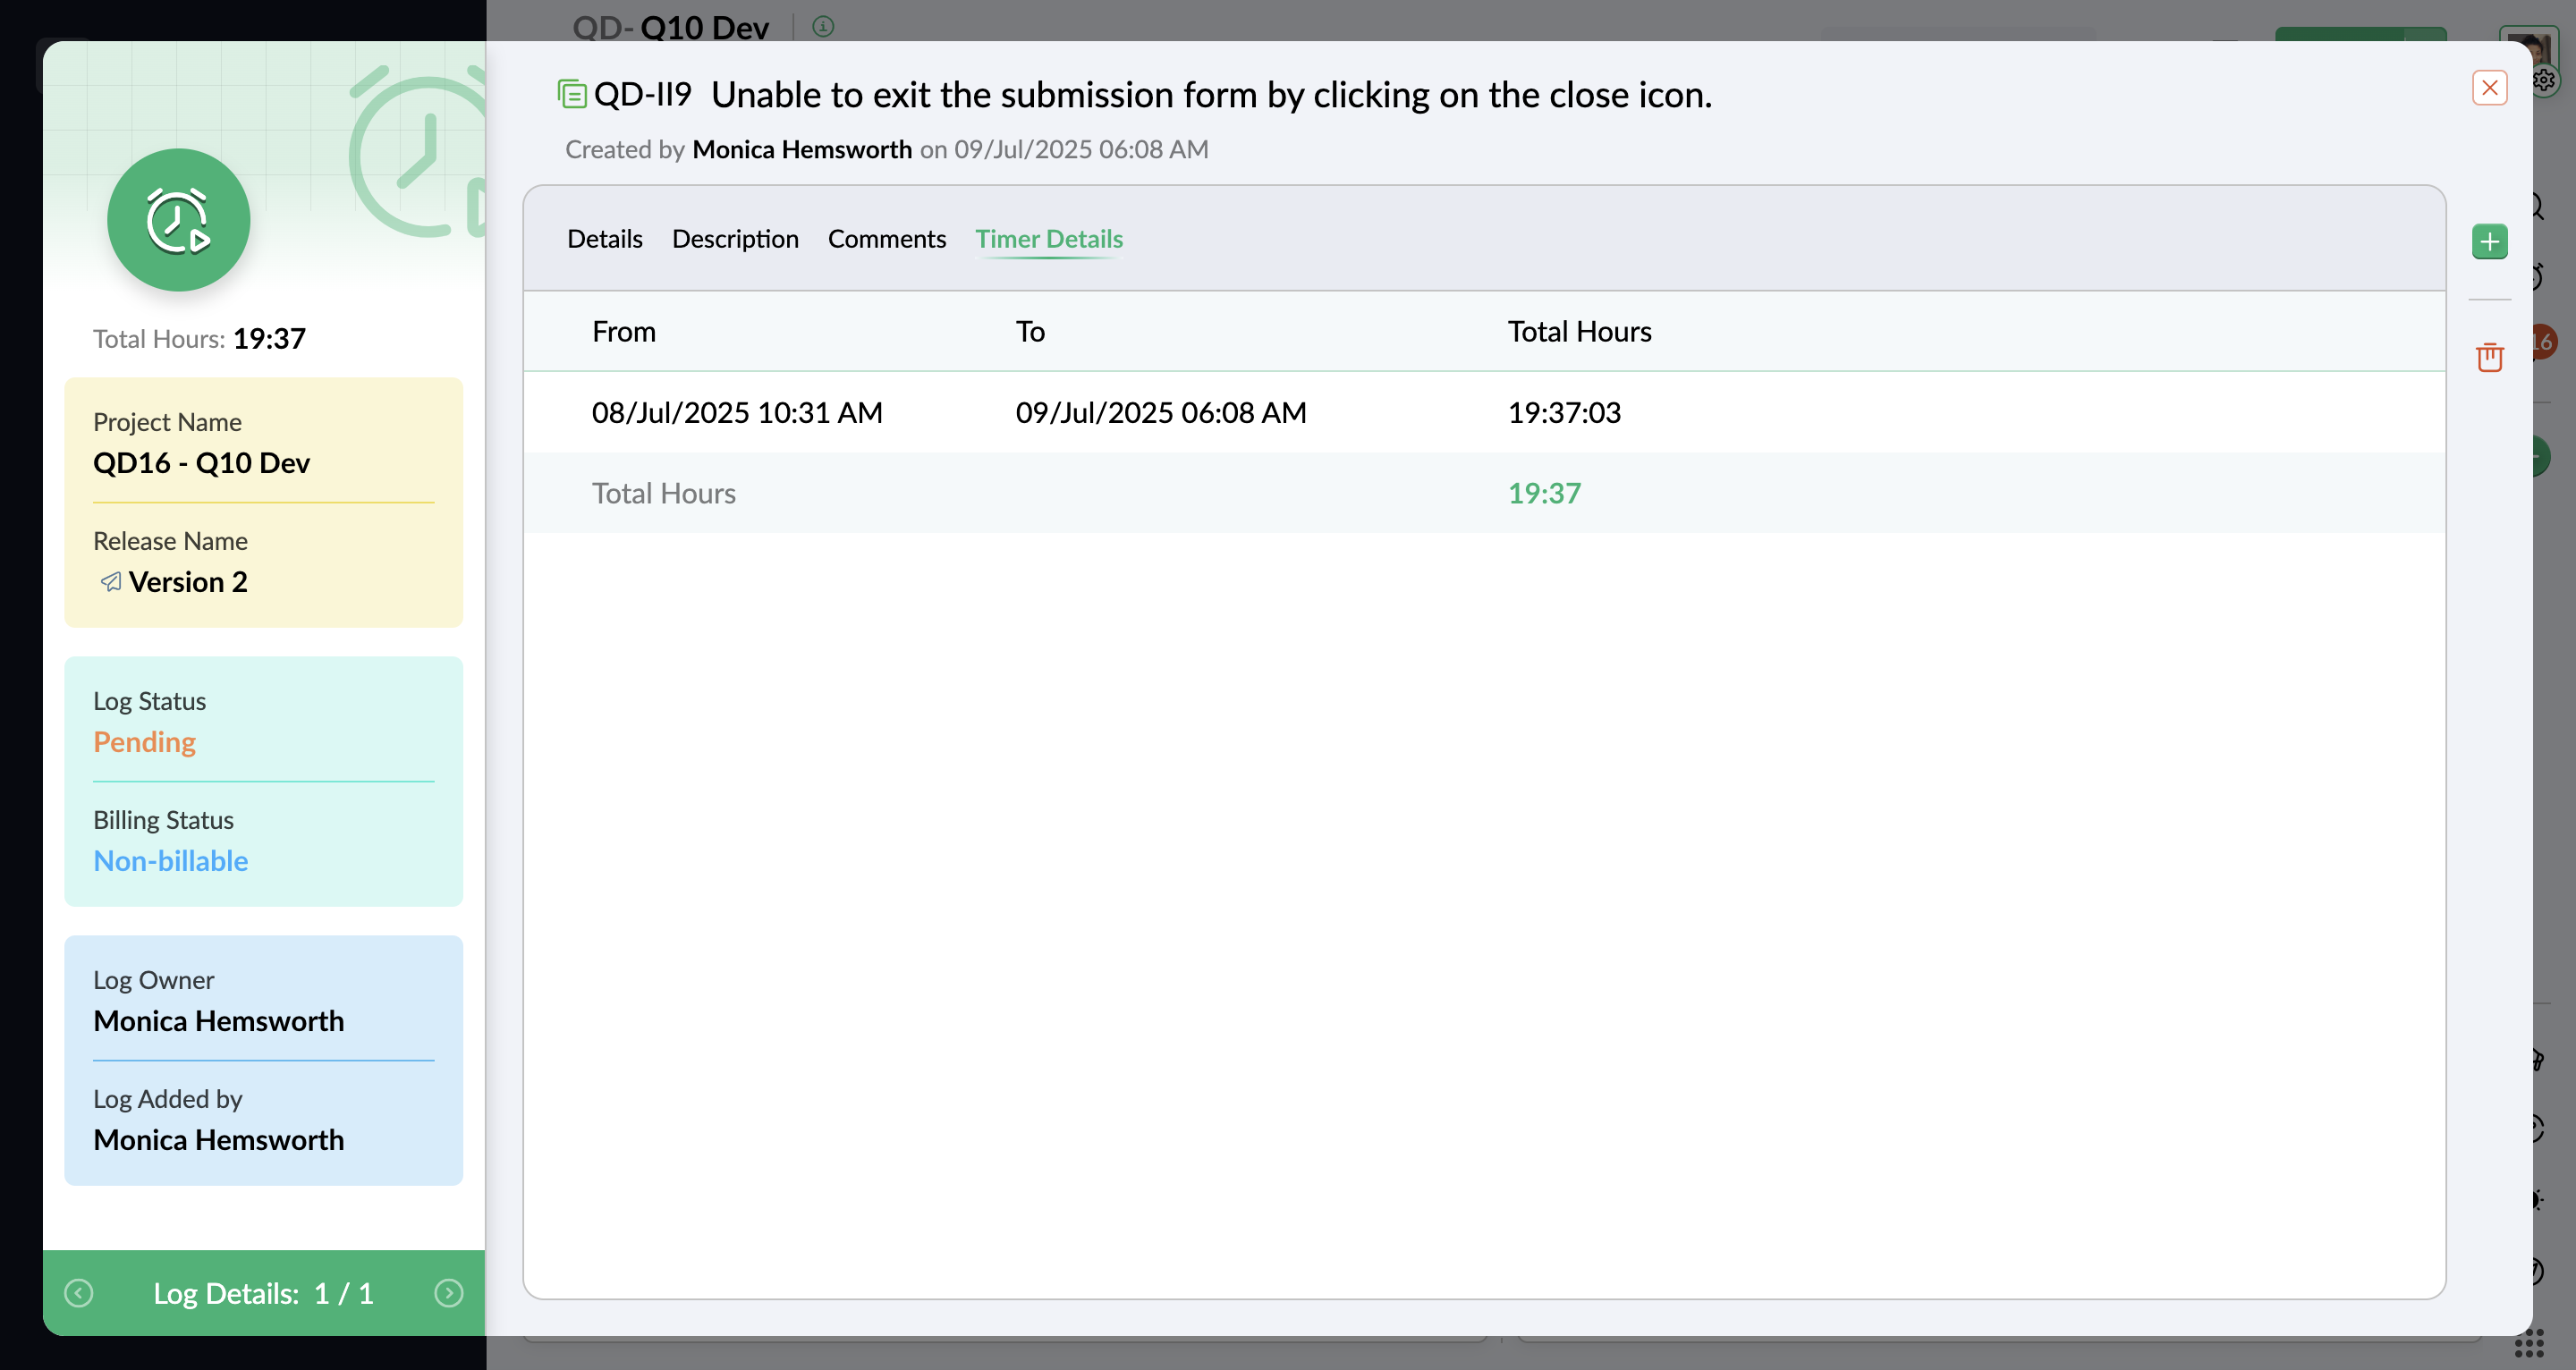Click the green plus add button
The image size is (2576, 1370).
(x=2489, y=242)
